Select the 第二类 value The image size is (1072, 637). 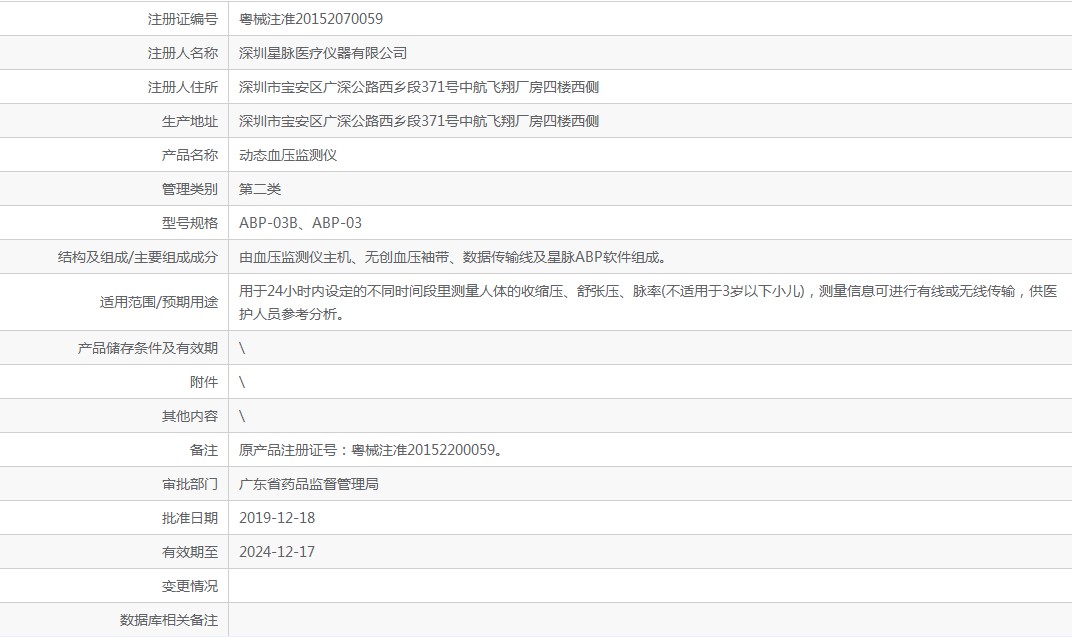pyautogui.click(x=260, y=189)
